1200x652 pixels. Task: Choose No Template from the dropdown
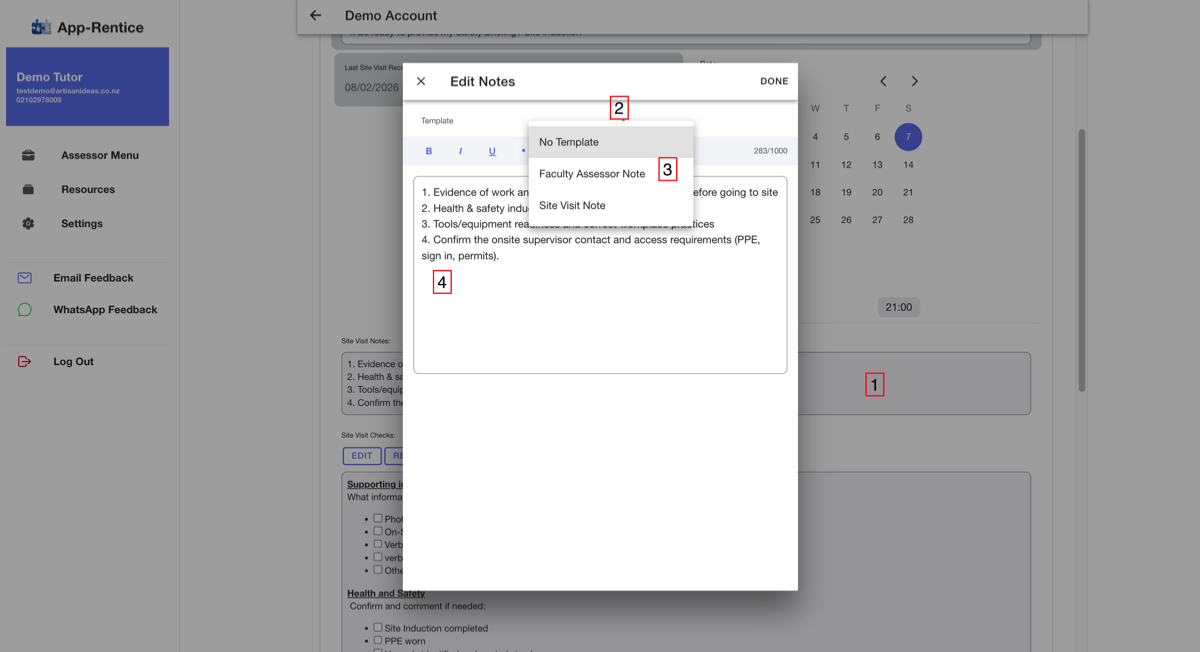611,142
